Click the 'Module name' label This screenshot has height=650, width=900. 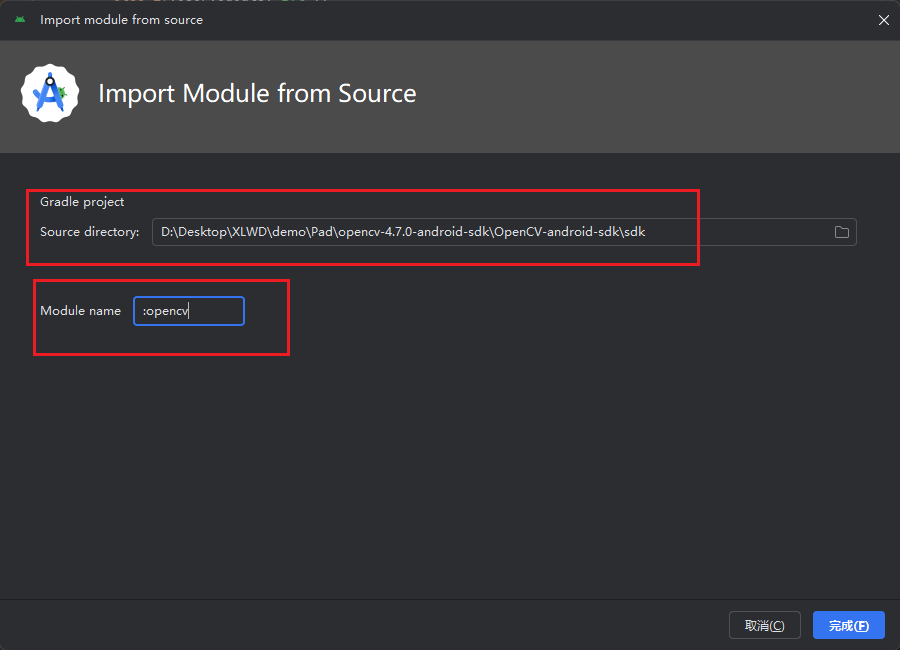80,311
